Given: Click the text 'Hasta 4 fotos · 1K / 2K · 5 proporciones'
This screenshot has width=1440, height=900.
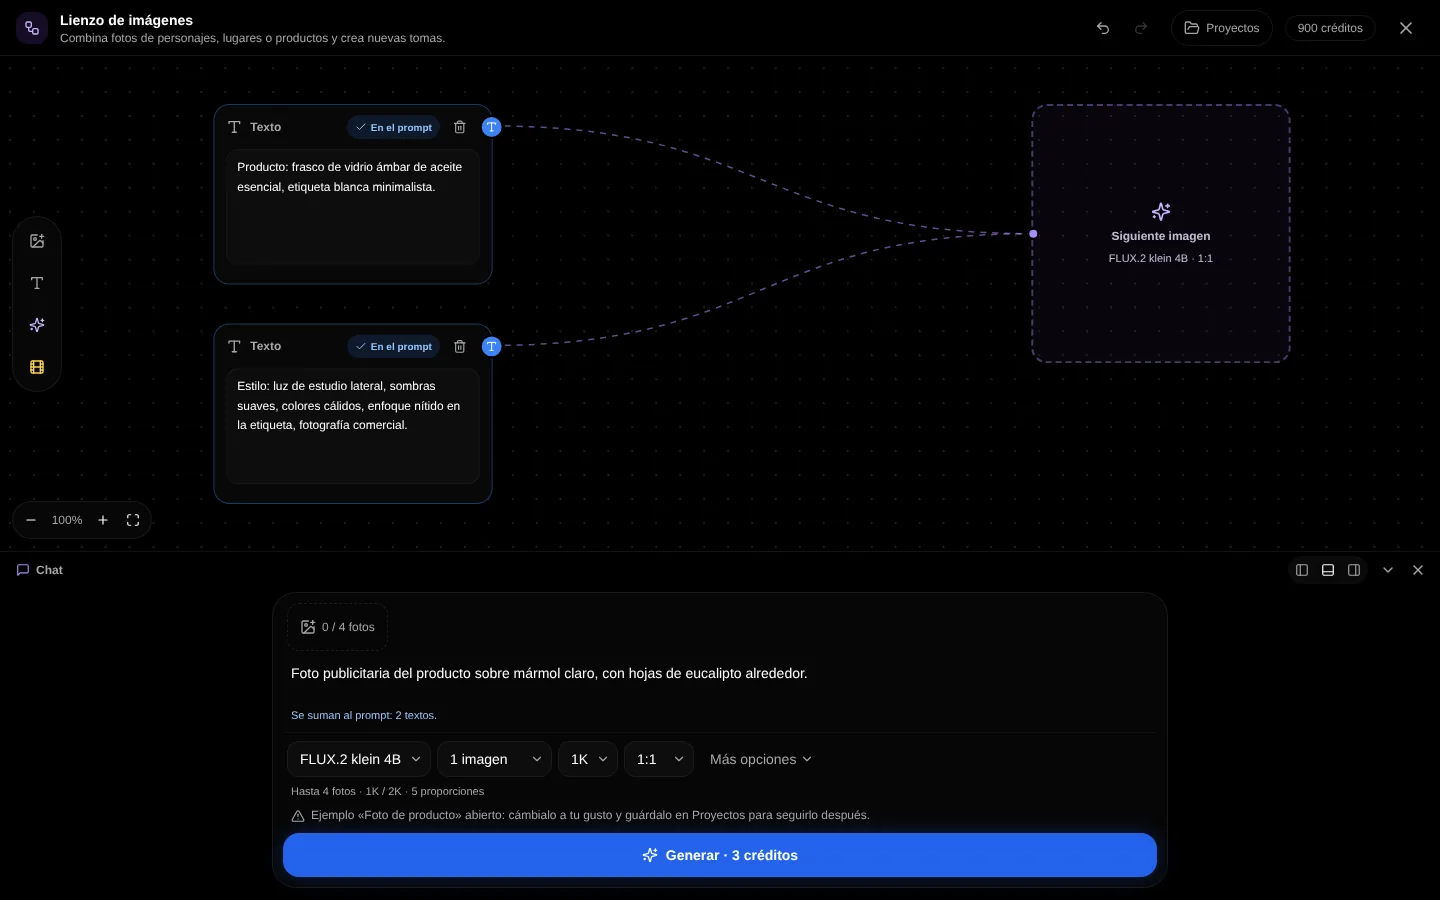Looking at the screenshot, I should (388, 791).
